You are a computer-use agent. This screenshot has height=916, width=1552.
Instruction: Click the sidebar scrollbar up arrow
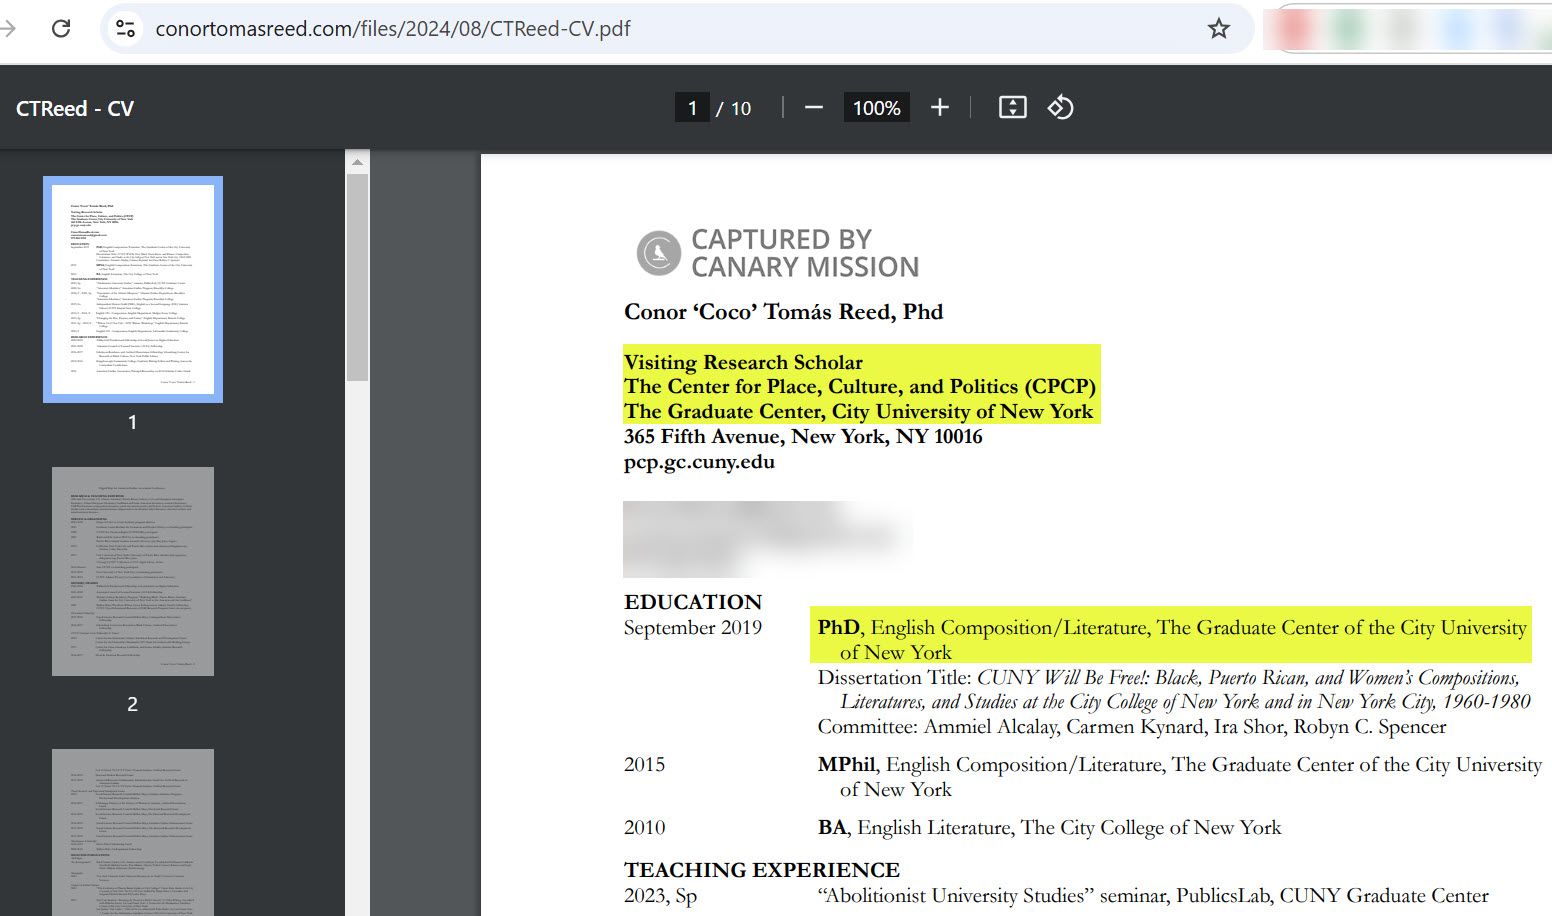[357, 162]
